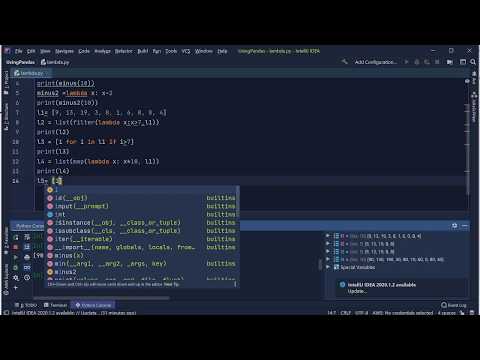This screenshot has height=360, width=480.
Task: Click lambda.py in the navigation bar
Action: [55, 62]
